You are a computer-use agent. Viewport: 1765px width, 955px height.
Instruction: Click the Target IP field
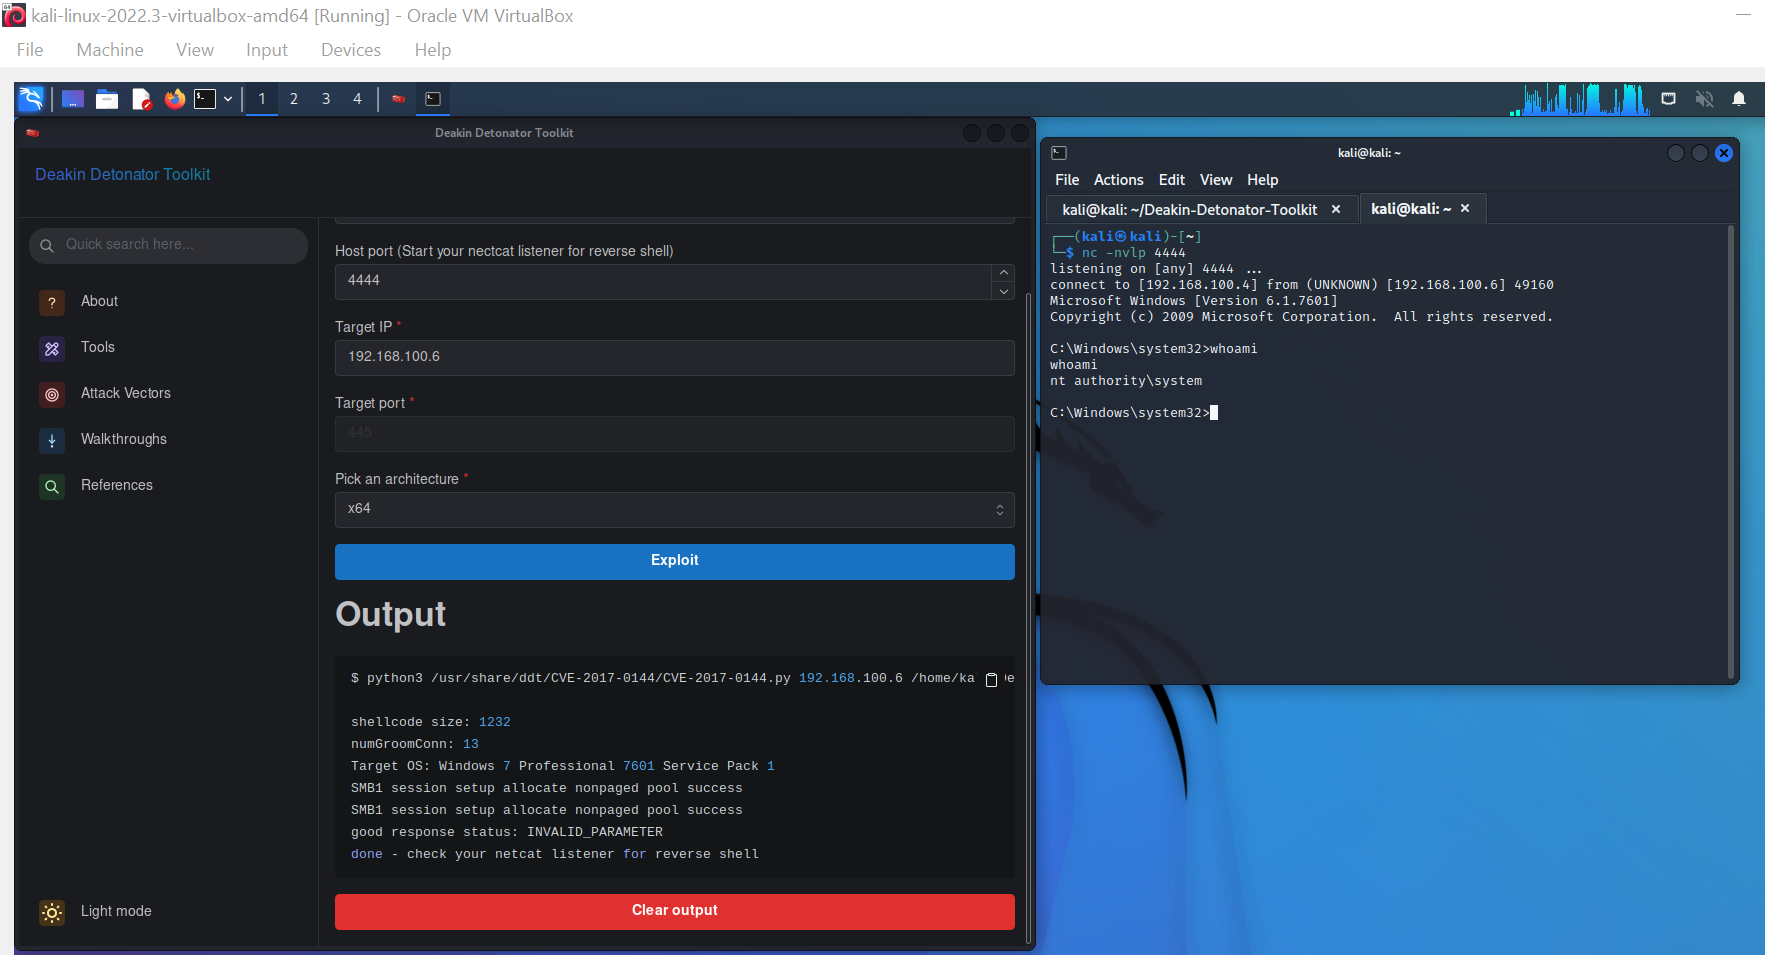pyautogui.click(x=675, y=357)
